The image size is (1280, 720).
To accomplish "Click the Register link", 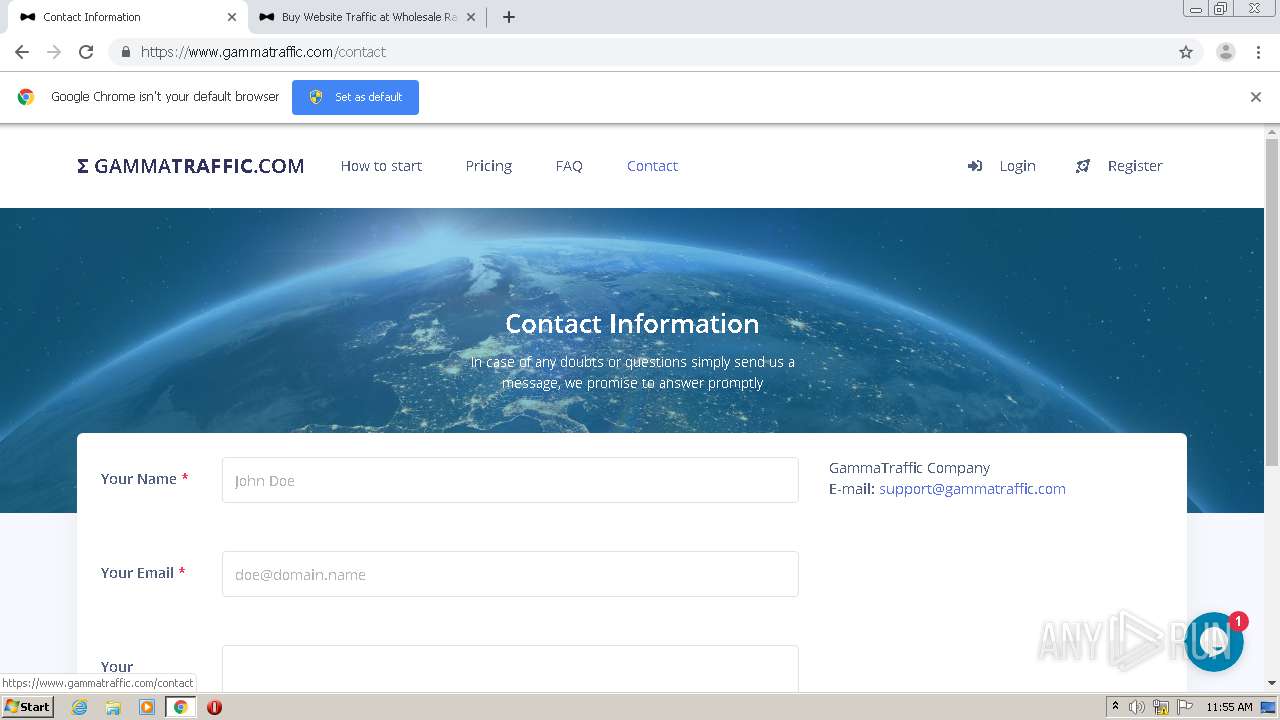I will click(x=1135, y=166).
